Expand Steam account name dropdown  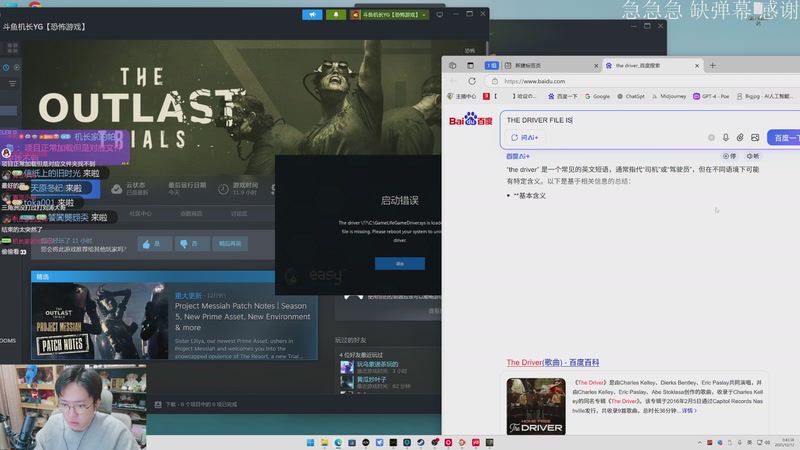(x=389, y=15)
